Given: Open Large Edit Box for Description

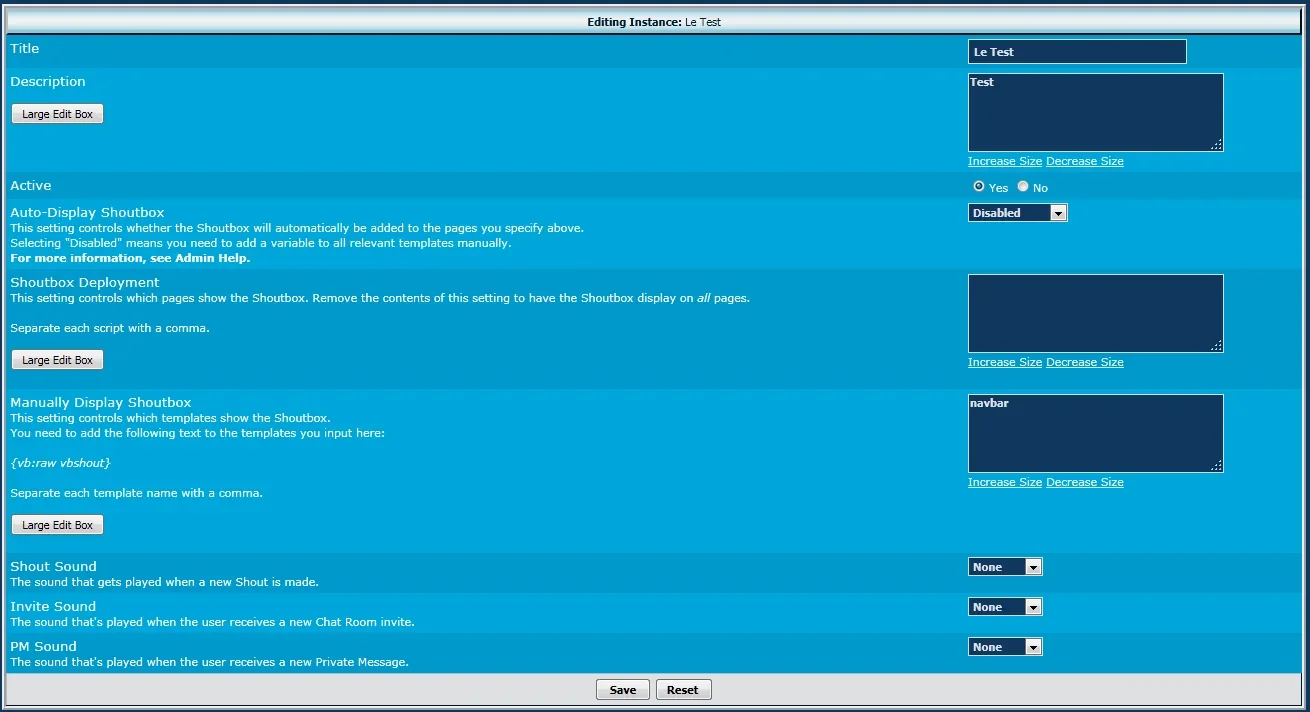Looking at the screenshot, I should point(57,114).
